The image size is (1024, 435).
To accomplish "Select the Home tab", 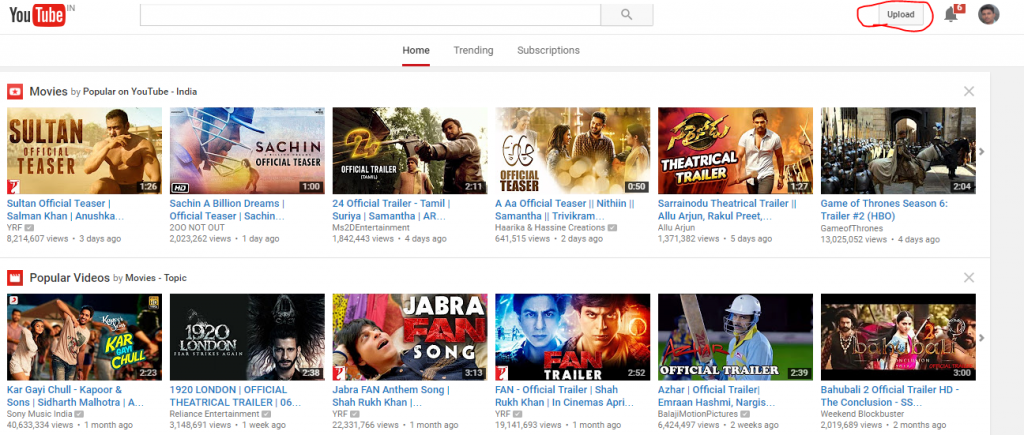I will click(x=416, y=50).
